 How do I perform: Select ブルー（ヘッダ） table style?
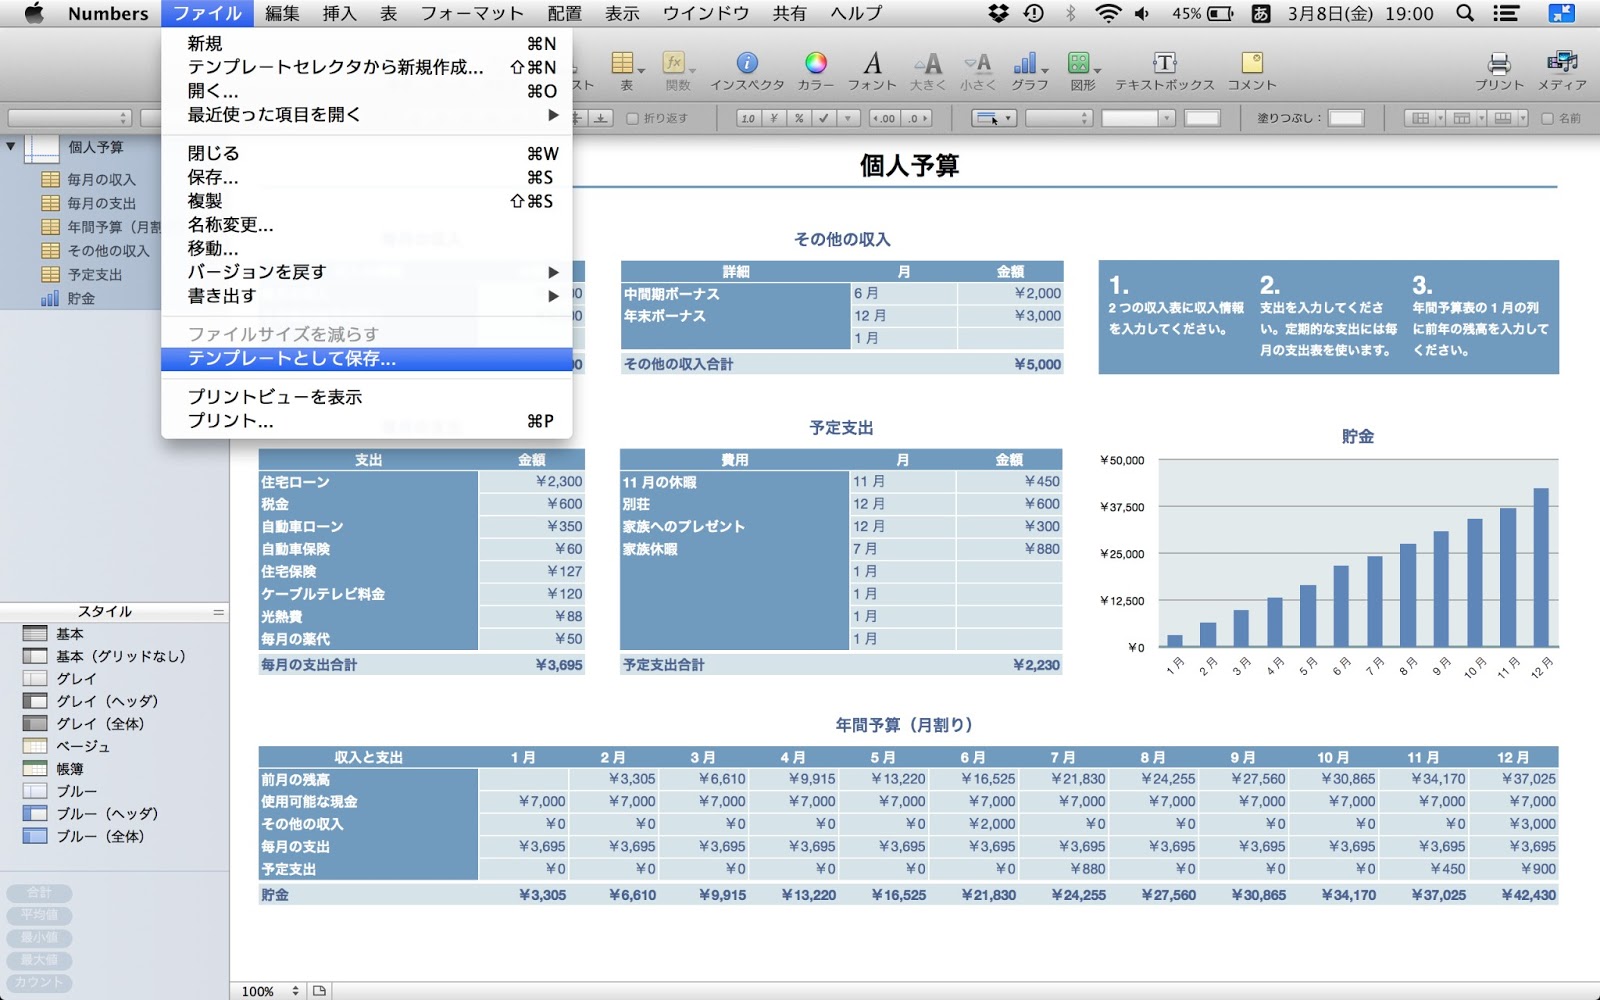91,814
